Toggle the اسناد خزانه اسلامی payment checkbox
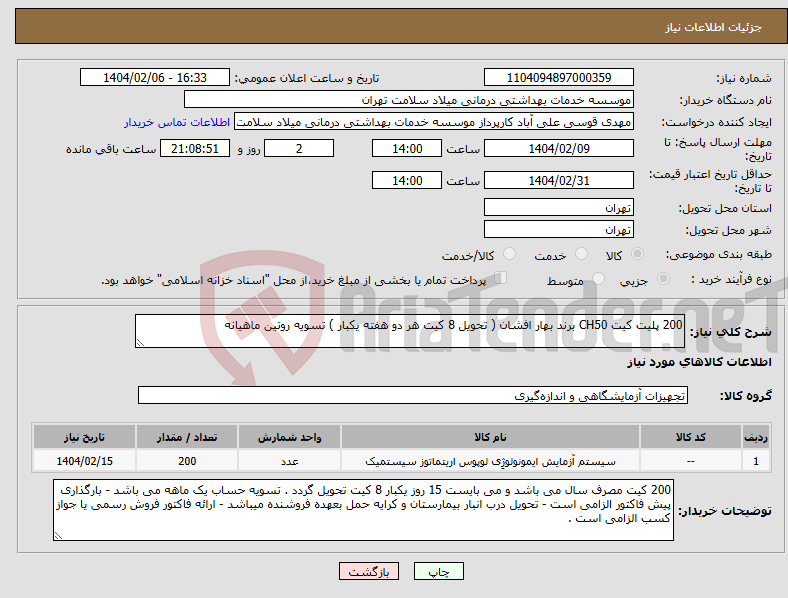The image size is (788, 598). 501,278
